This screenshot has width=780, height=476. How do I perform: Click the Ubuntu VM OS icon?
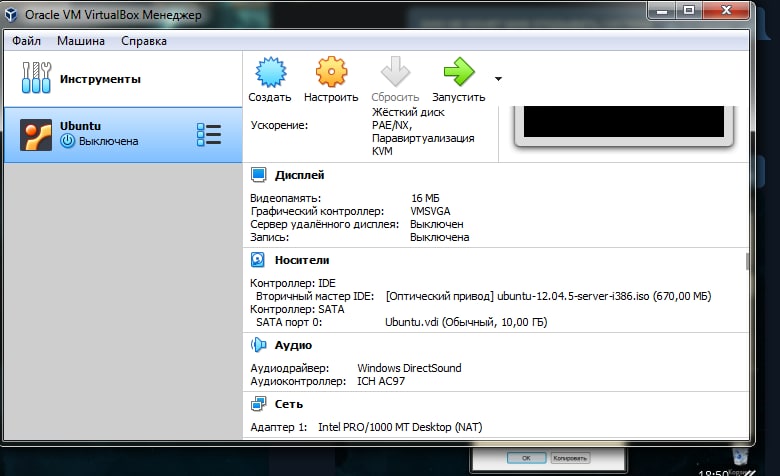[x=36, y=135]
